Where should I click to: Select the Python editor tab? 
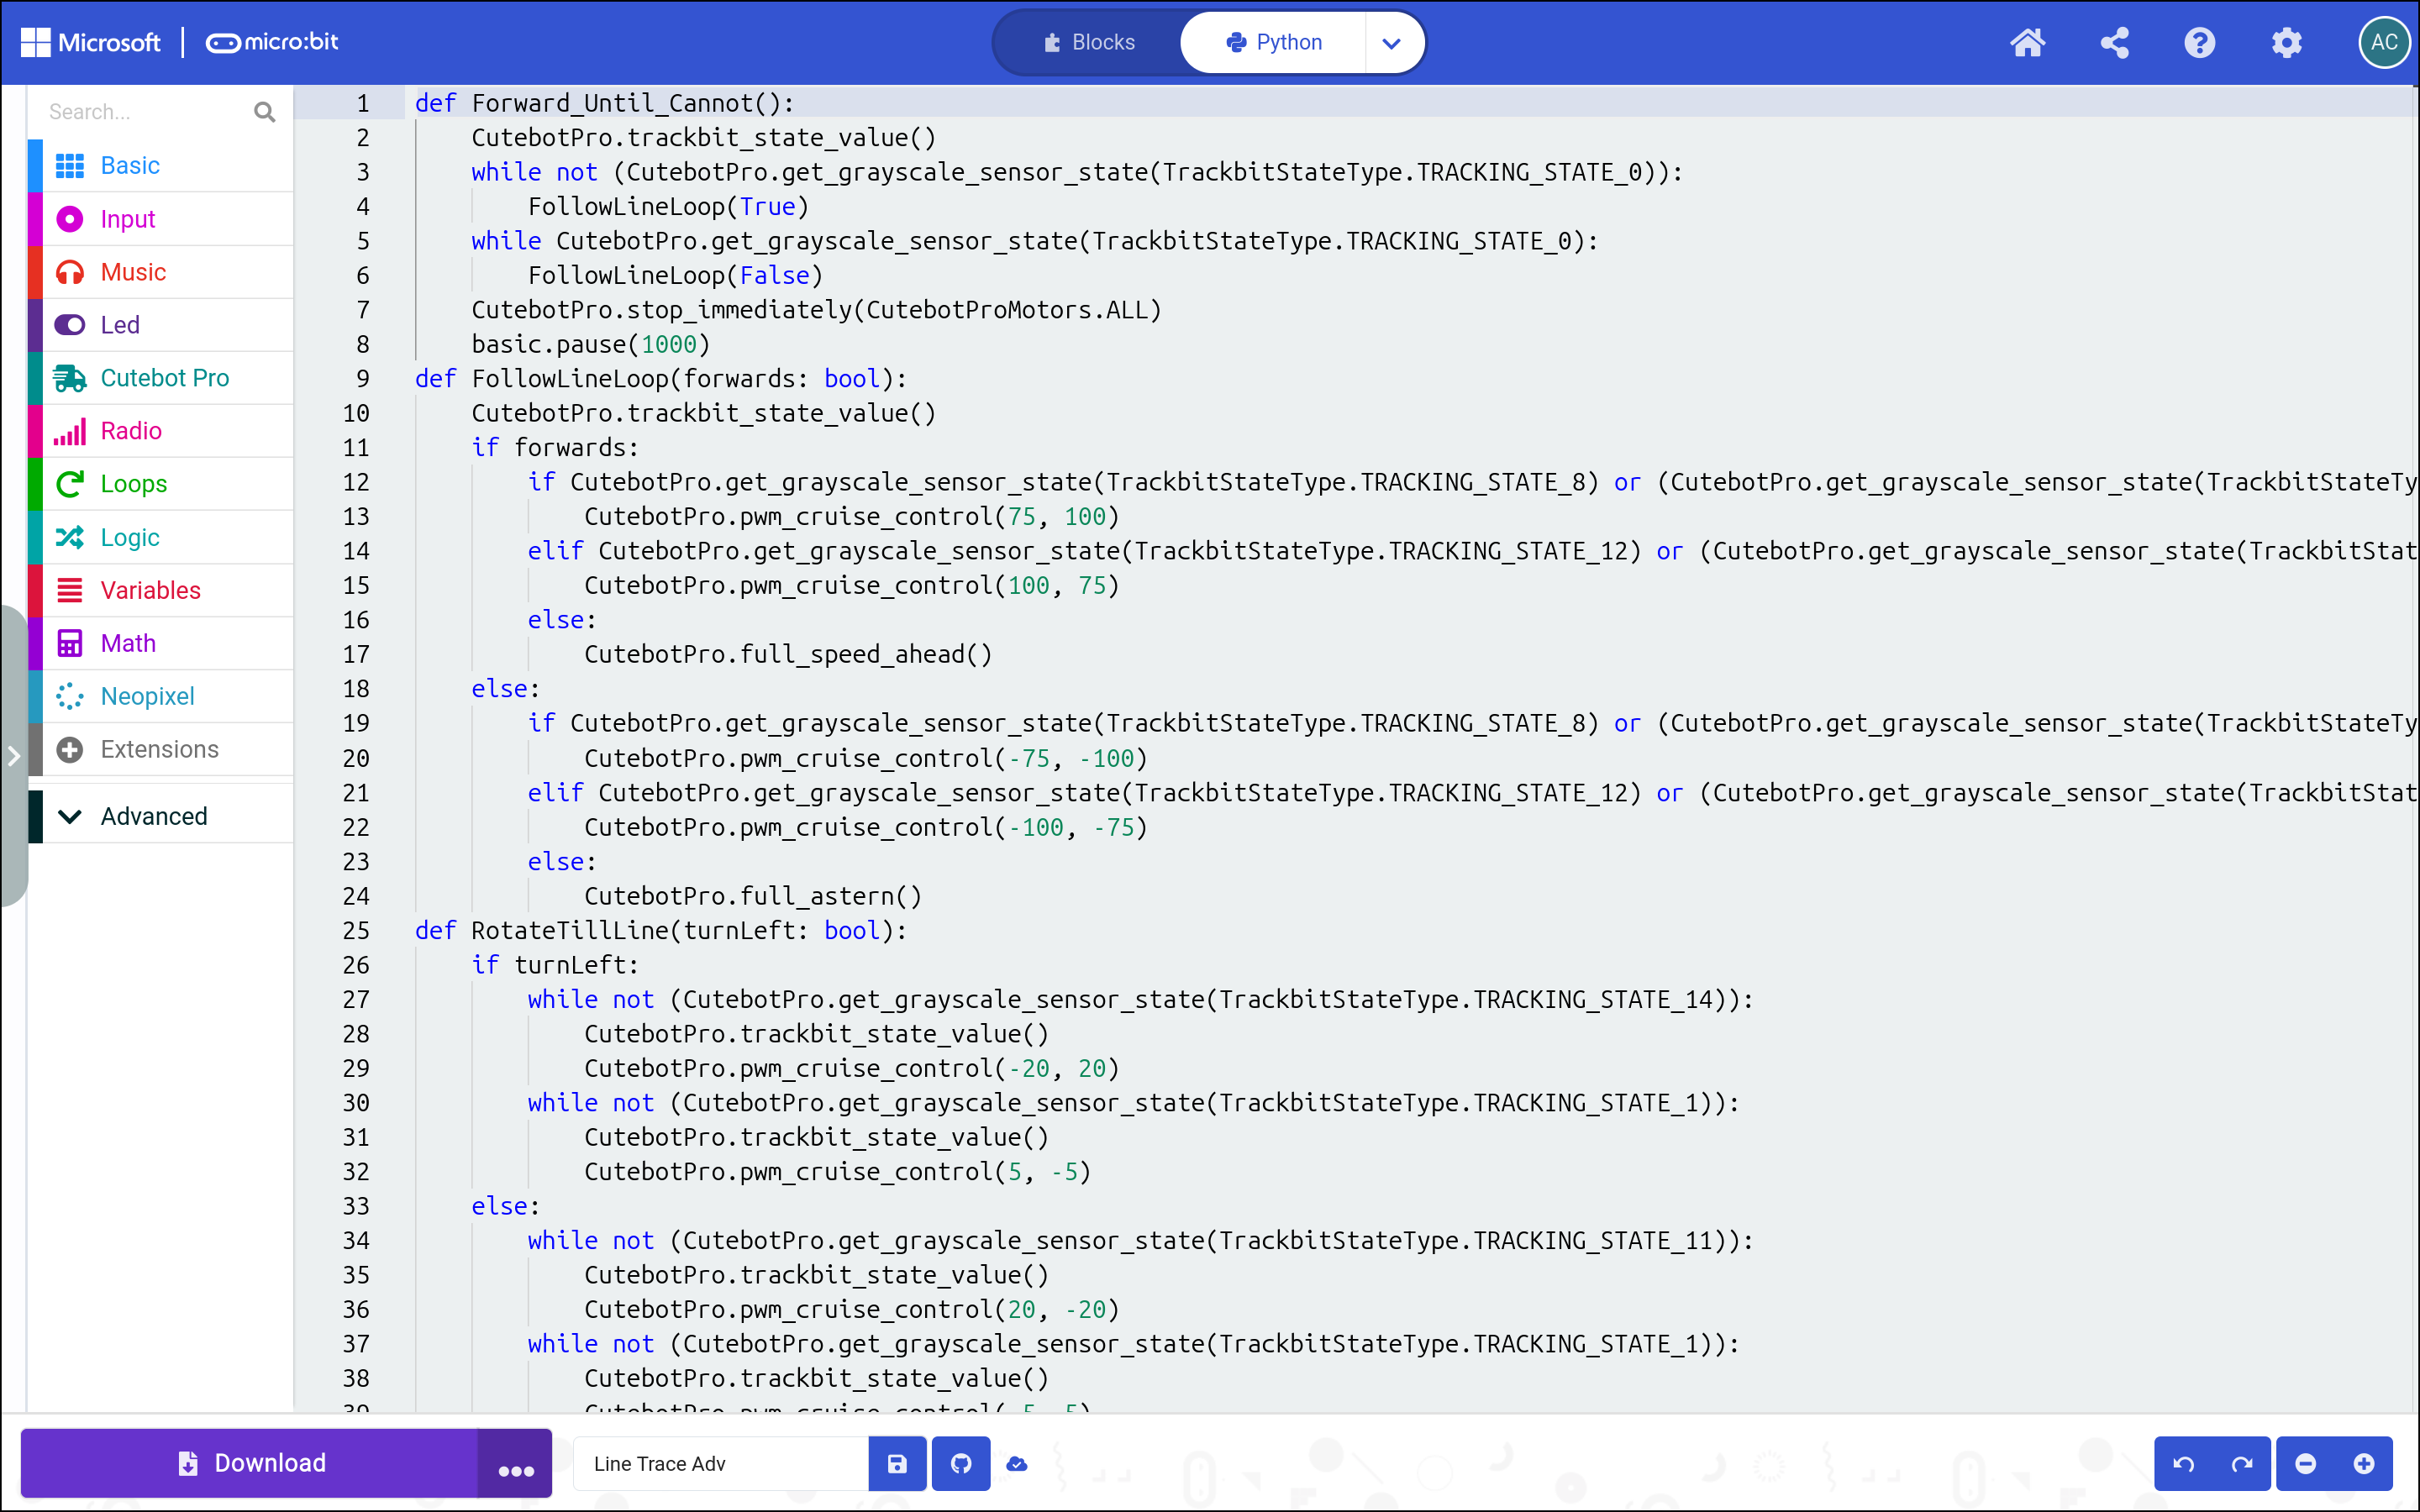pyautogui.click(x=1273, y=42)
